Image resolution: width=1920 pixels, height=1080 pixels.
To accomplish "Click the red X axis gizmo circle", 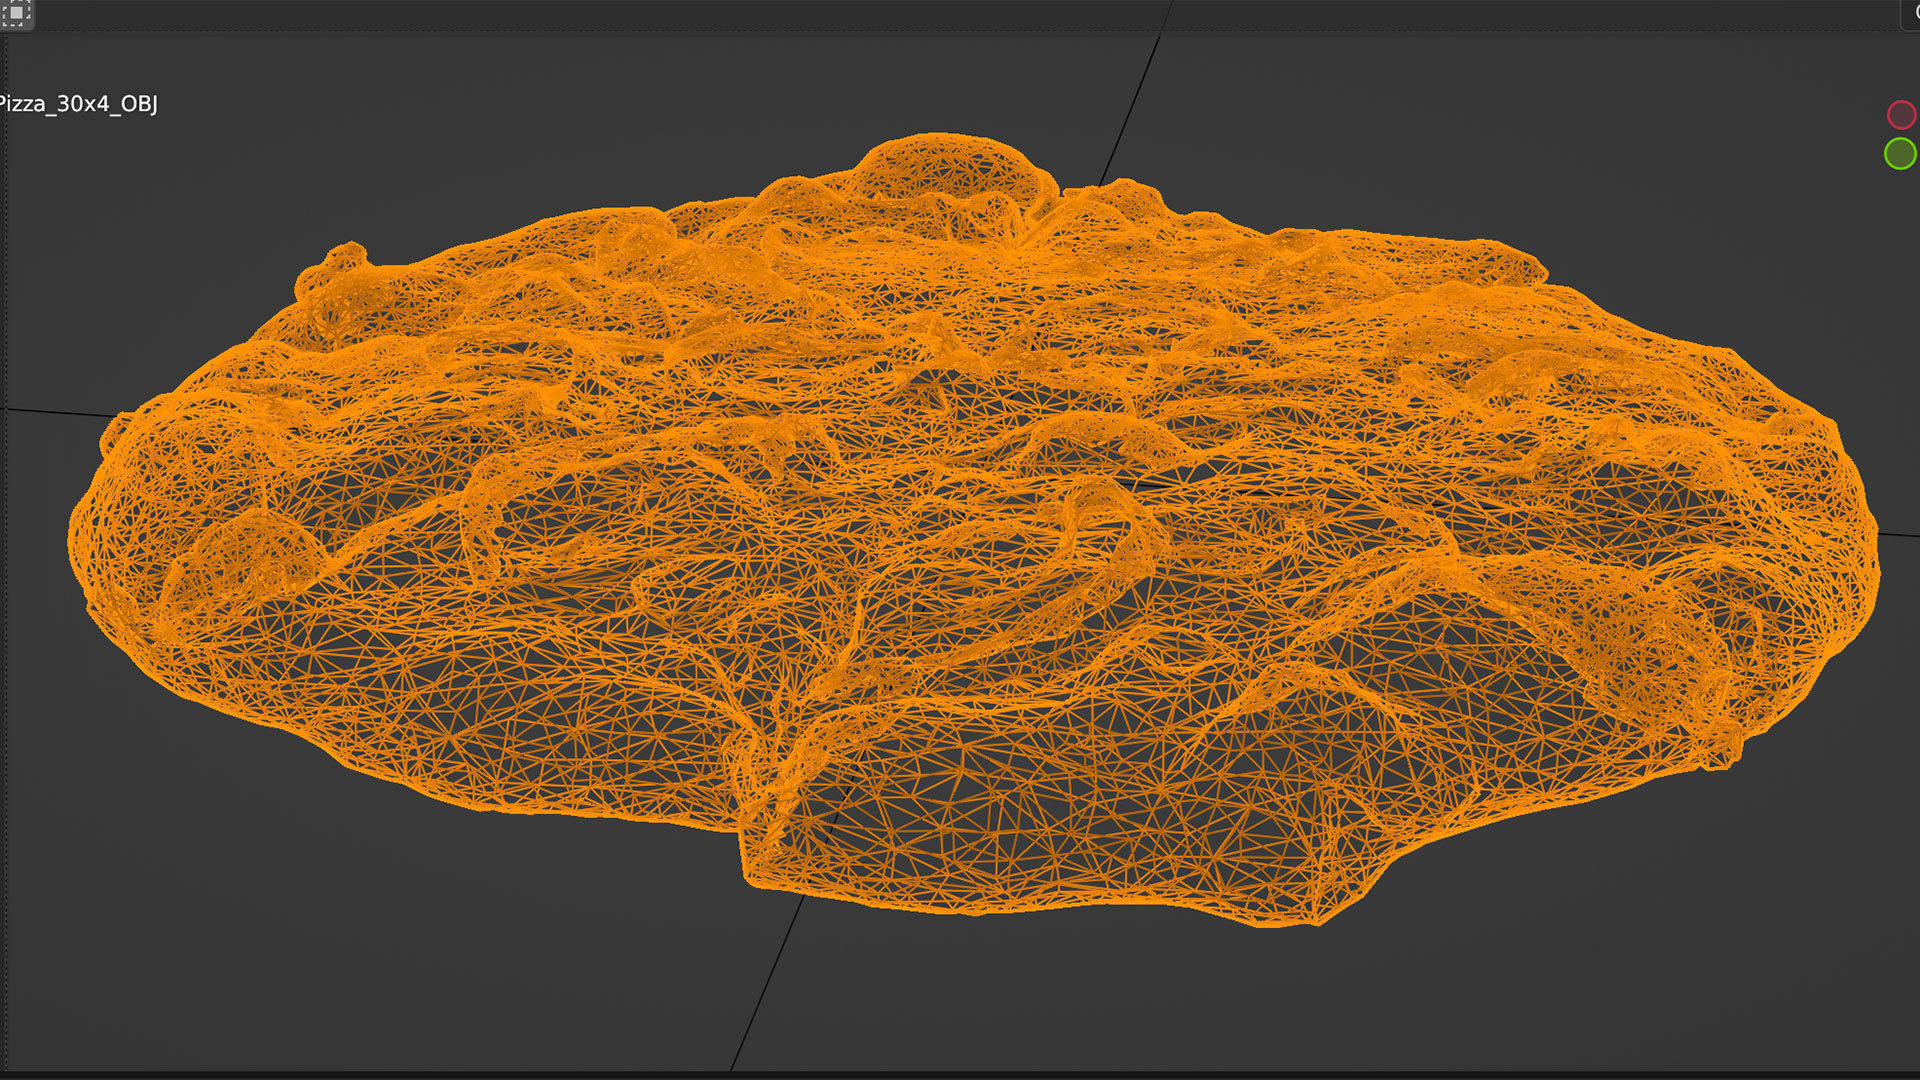I will [x=1900, y=115].
